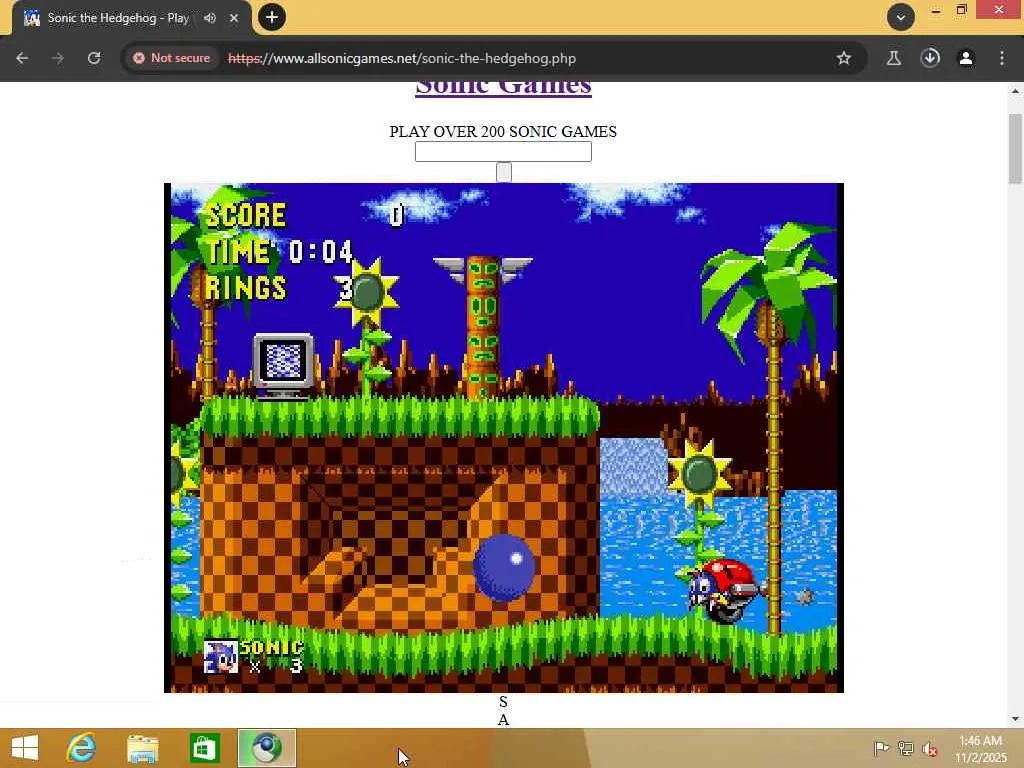Click the SCORE label in game
The height and width of the screenshot is (768, 1024).
click(x=246, y=216)
